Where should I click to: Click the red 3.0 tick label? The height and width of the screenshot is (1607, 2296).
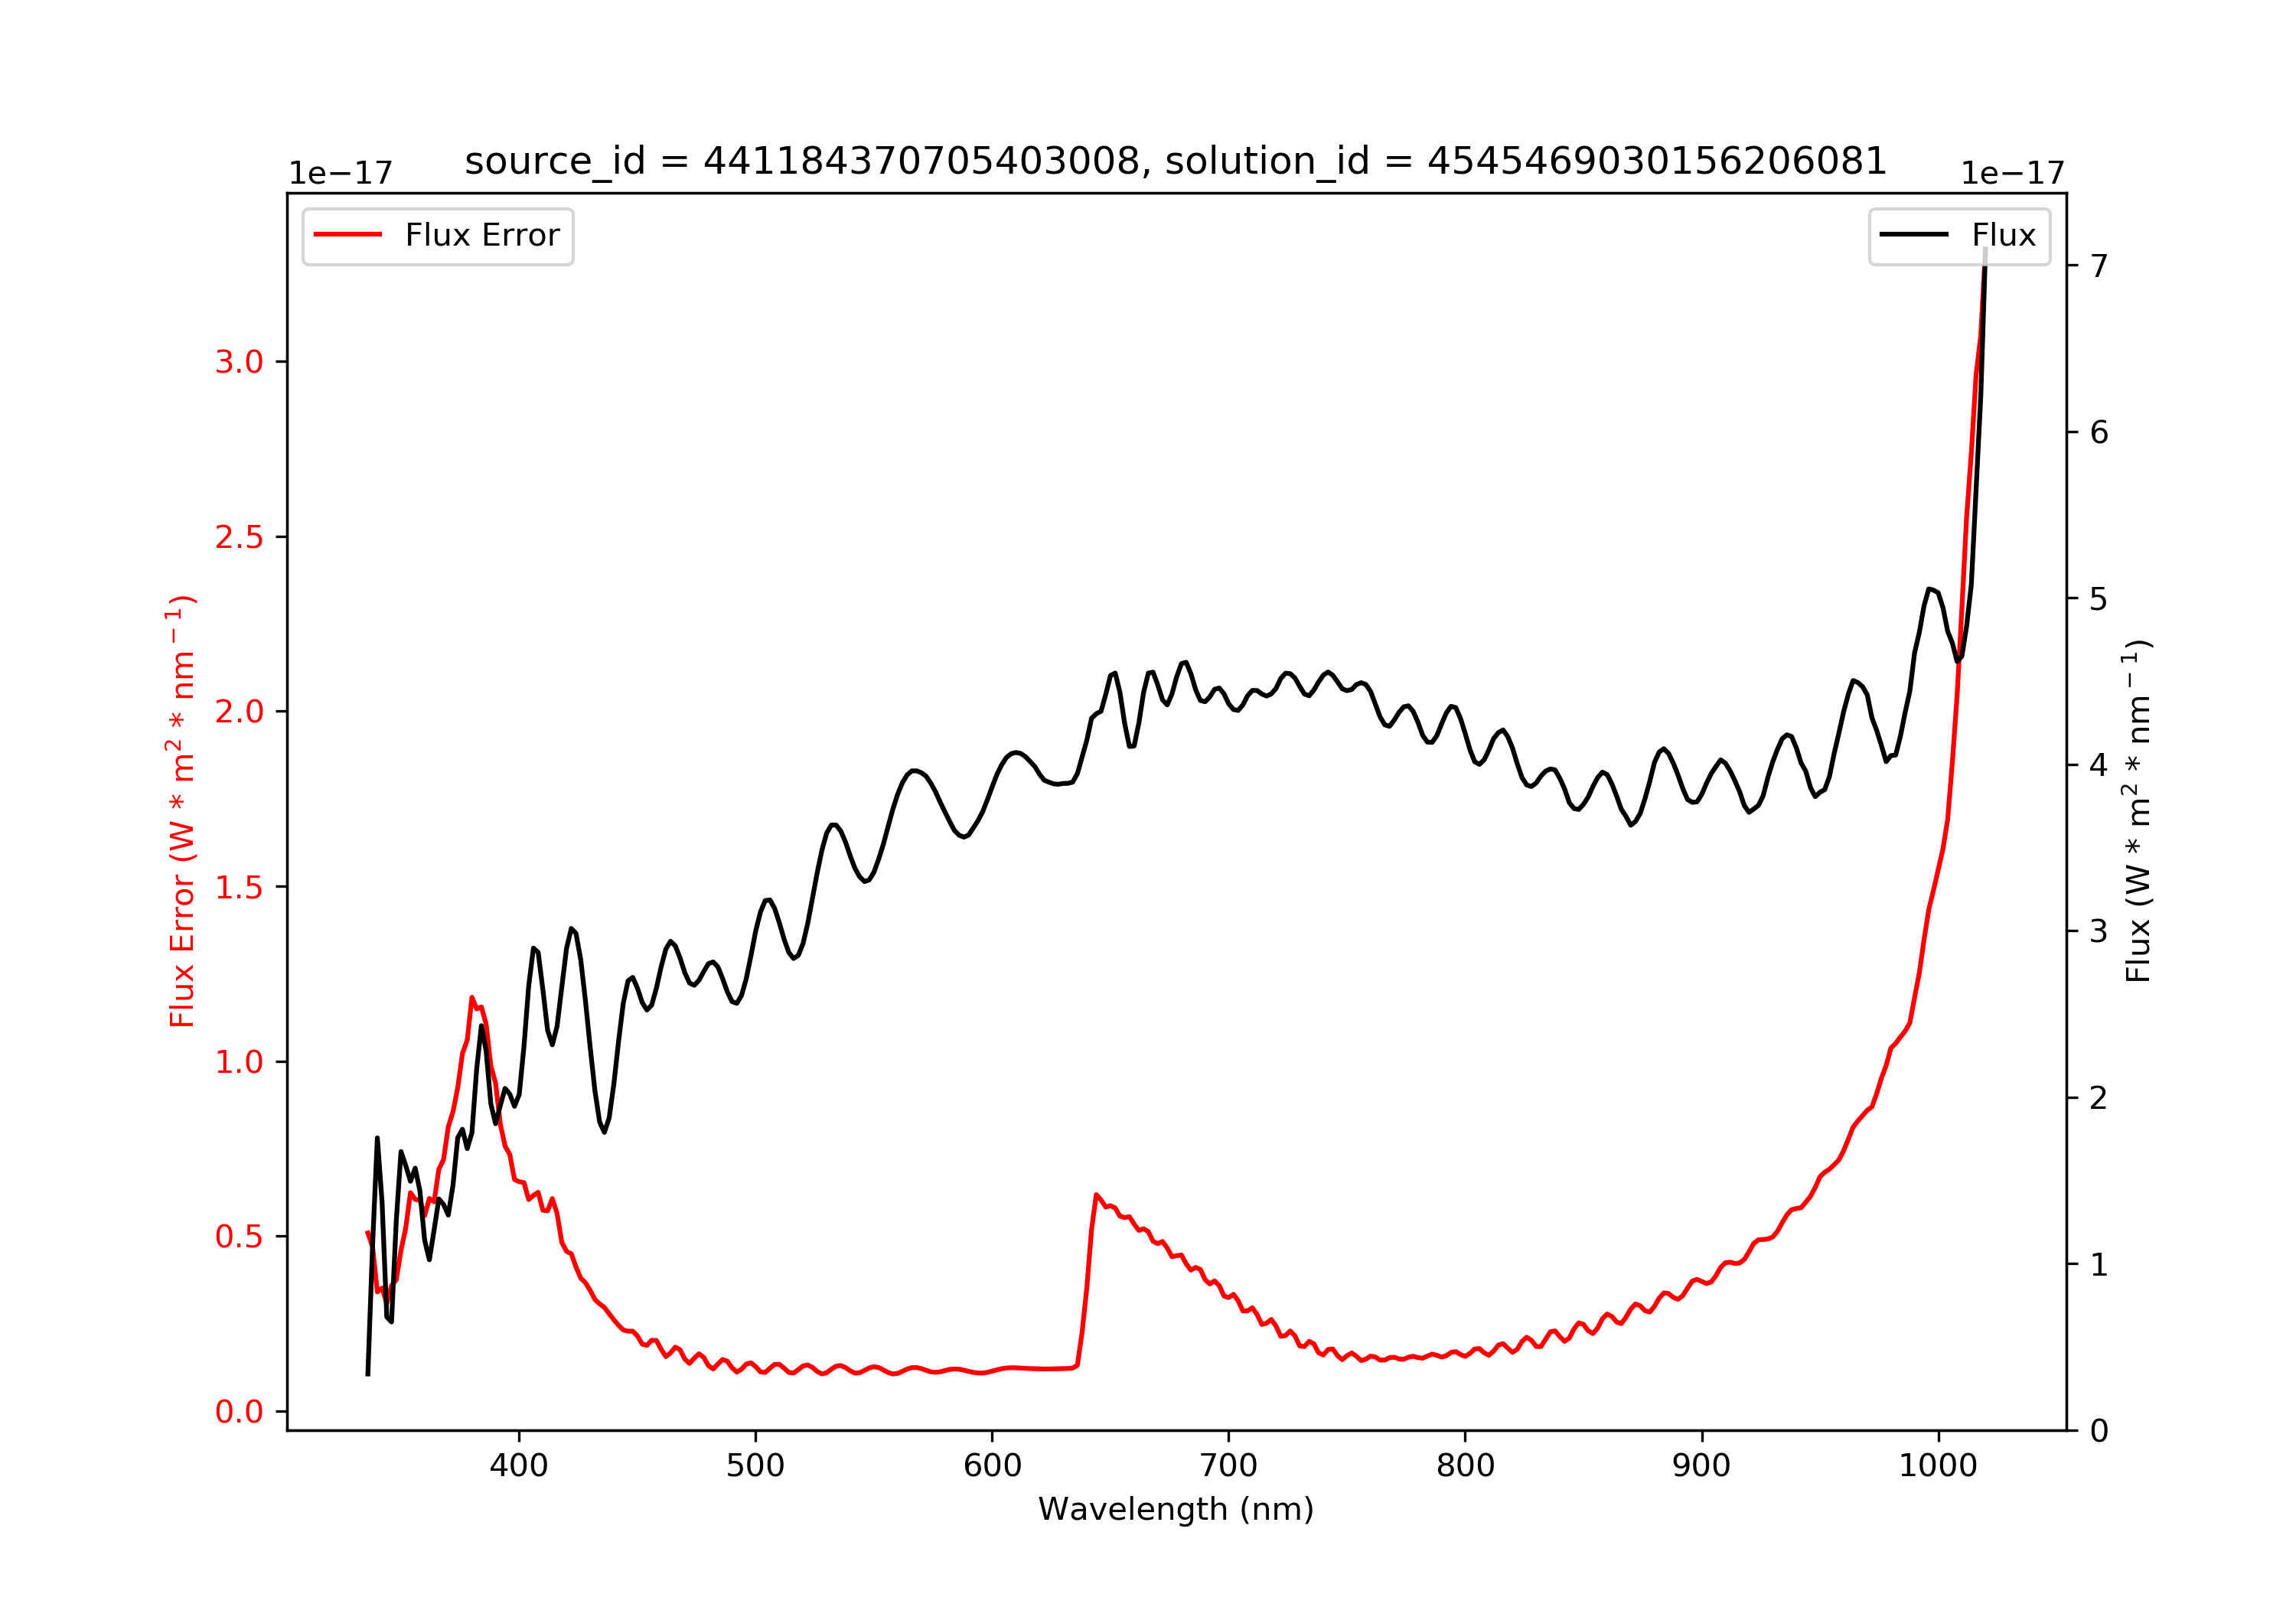(239, 362)
